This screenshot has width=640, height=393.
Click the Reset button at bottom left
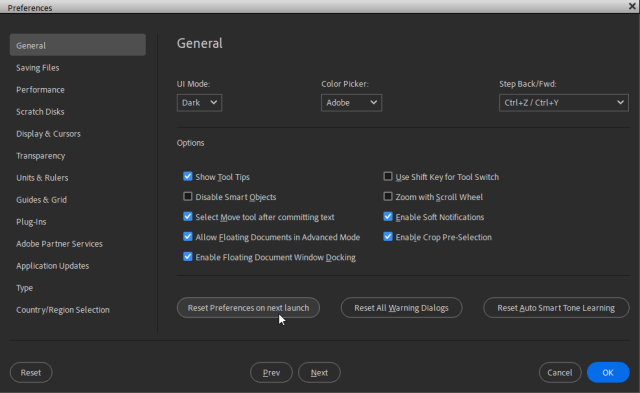31,373
